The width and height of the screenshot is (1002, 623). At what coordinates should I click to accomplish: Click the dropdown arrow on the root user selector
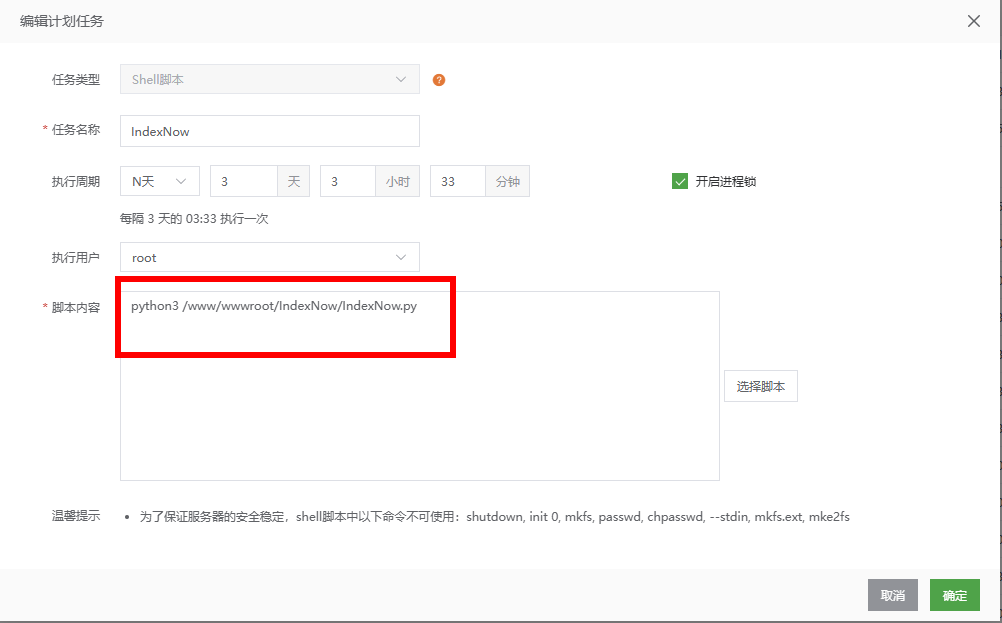coord(401,257)
